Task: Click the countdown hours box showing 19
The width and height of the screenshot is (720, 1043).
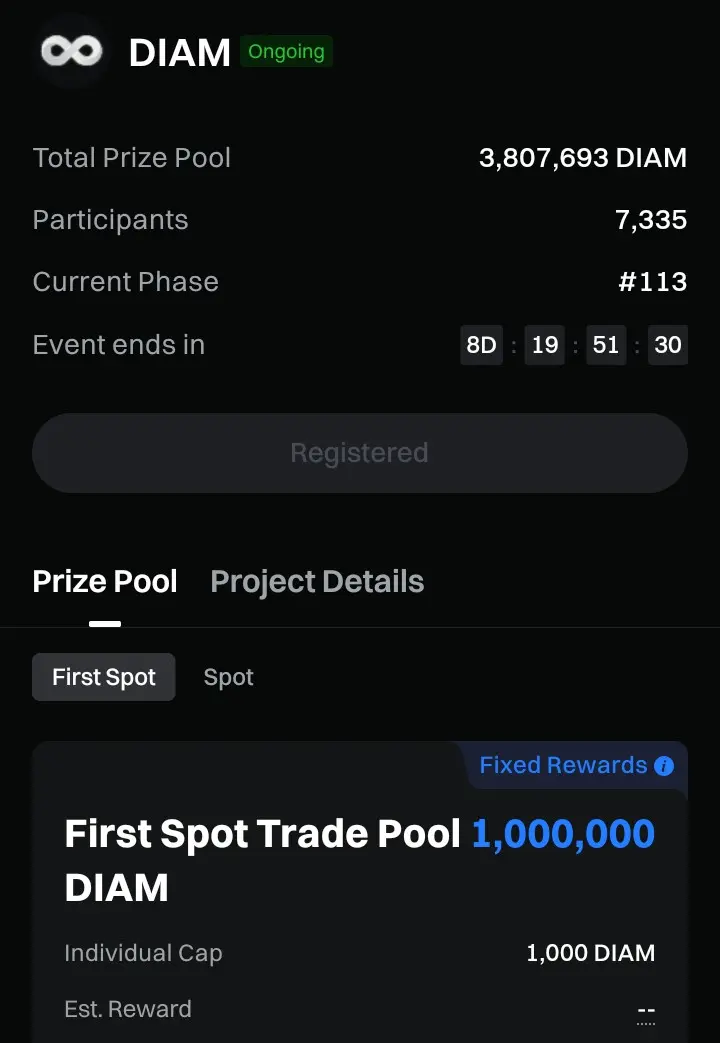Action: (x=544, y=345)
